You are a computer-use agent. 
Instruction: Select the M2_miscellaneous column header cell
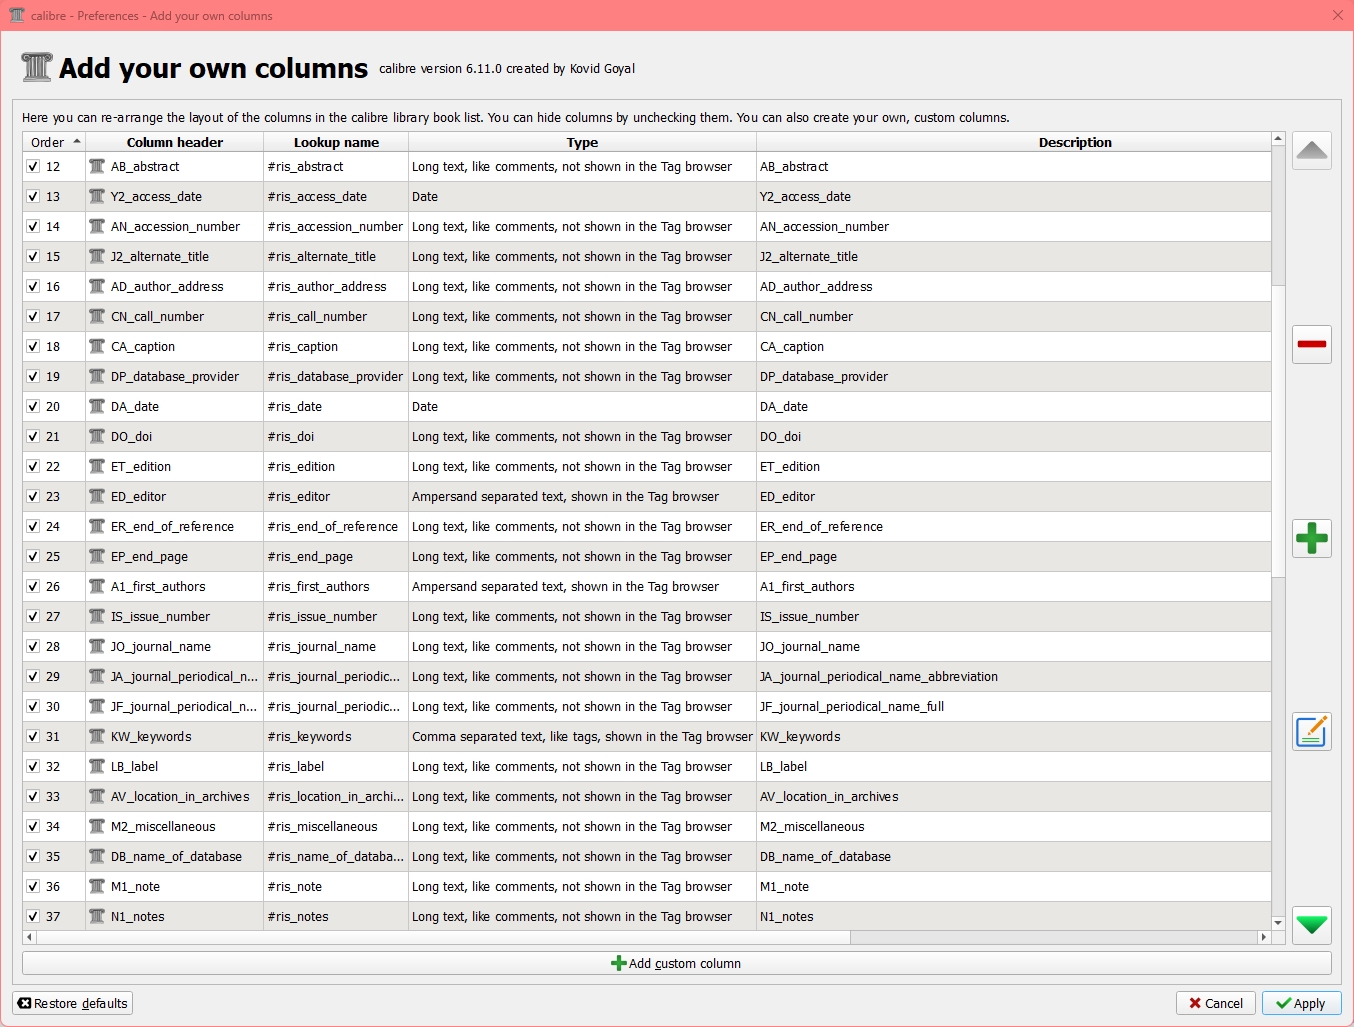click(175, 827)
